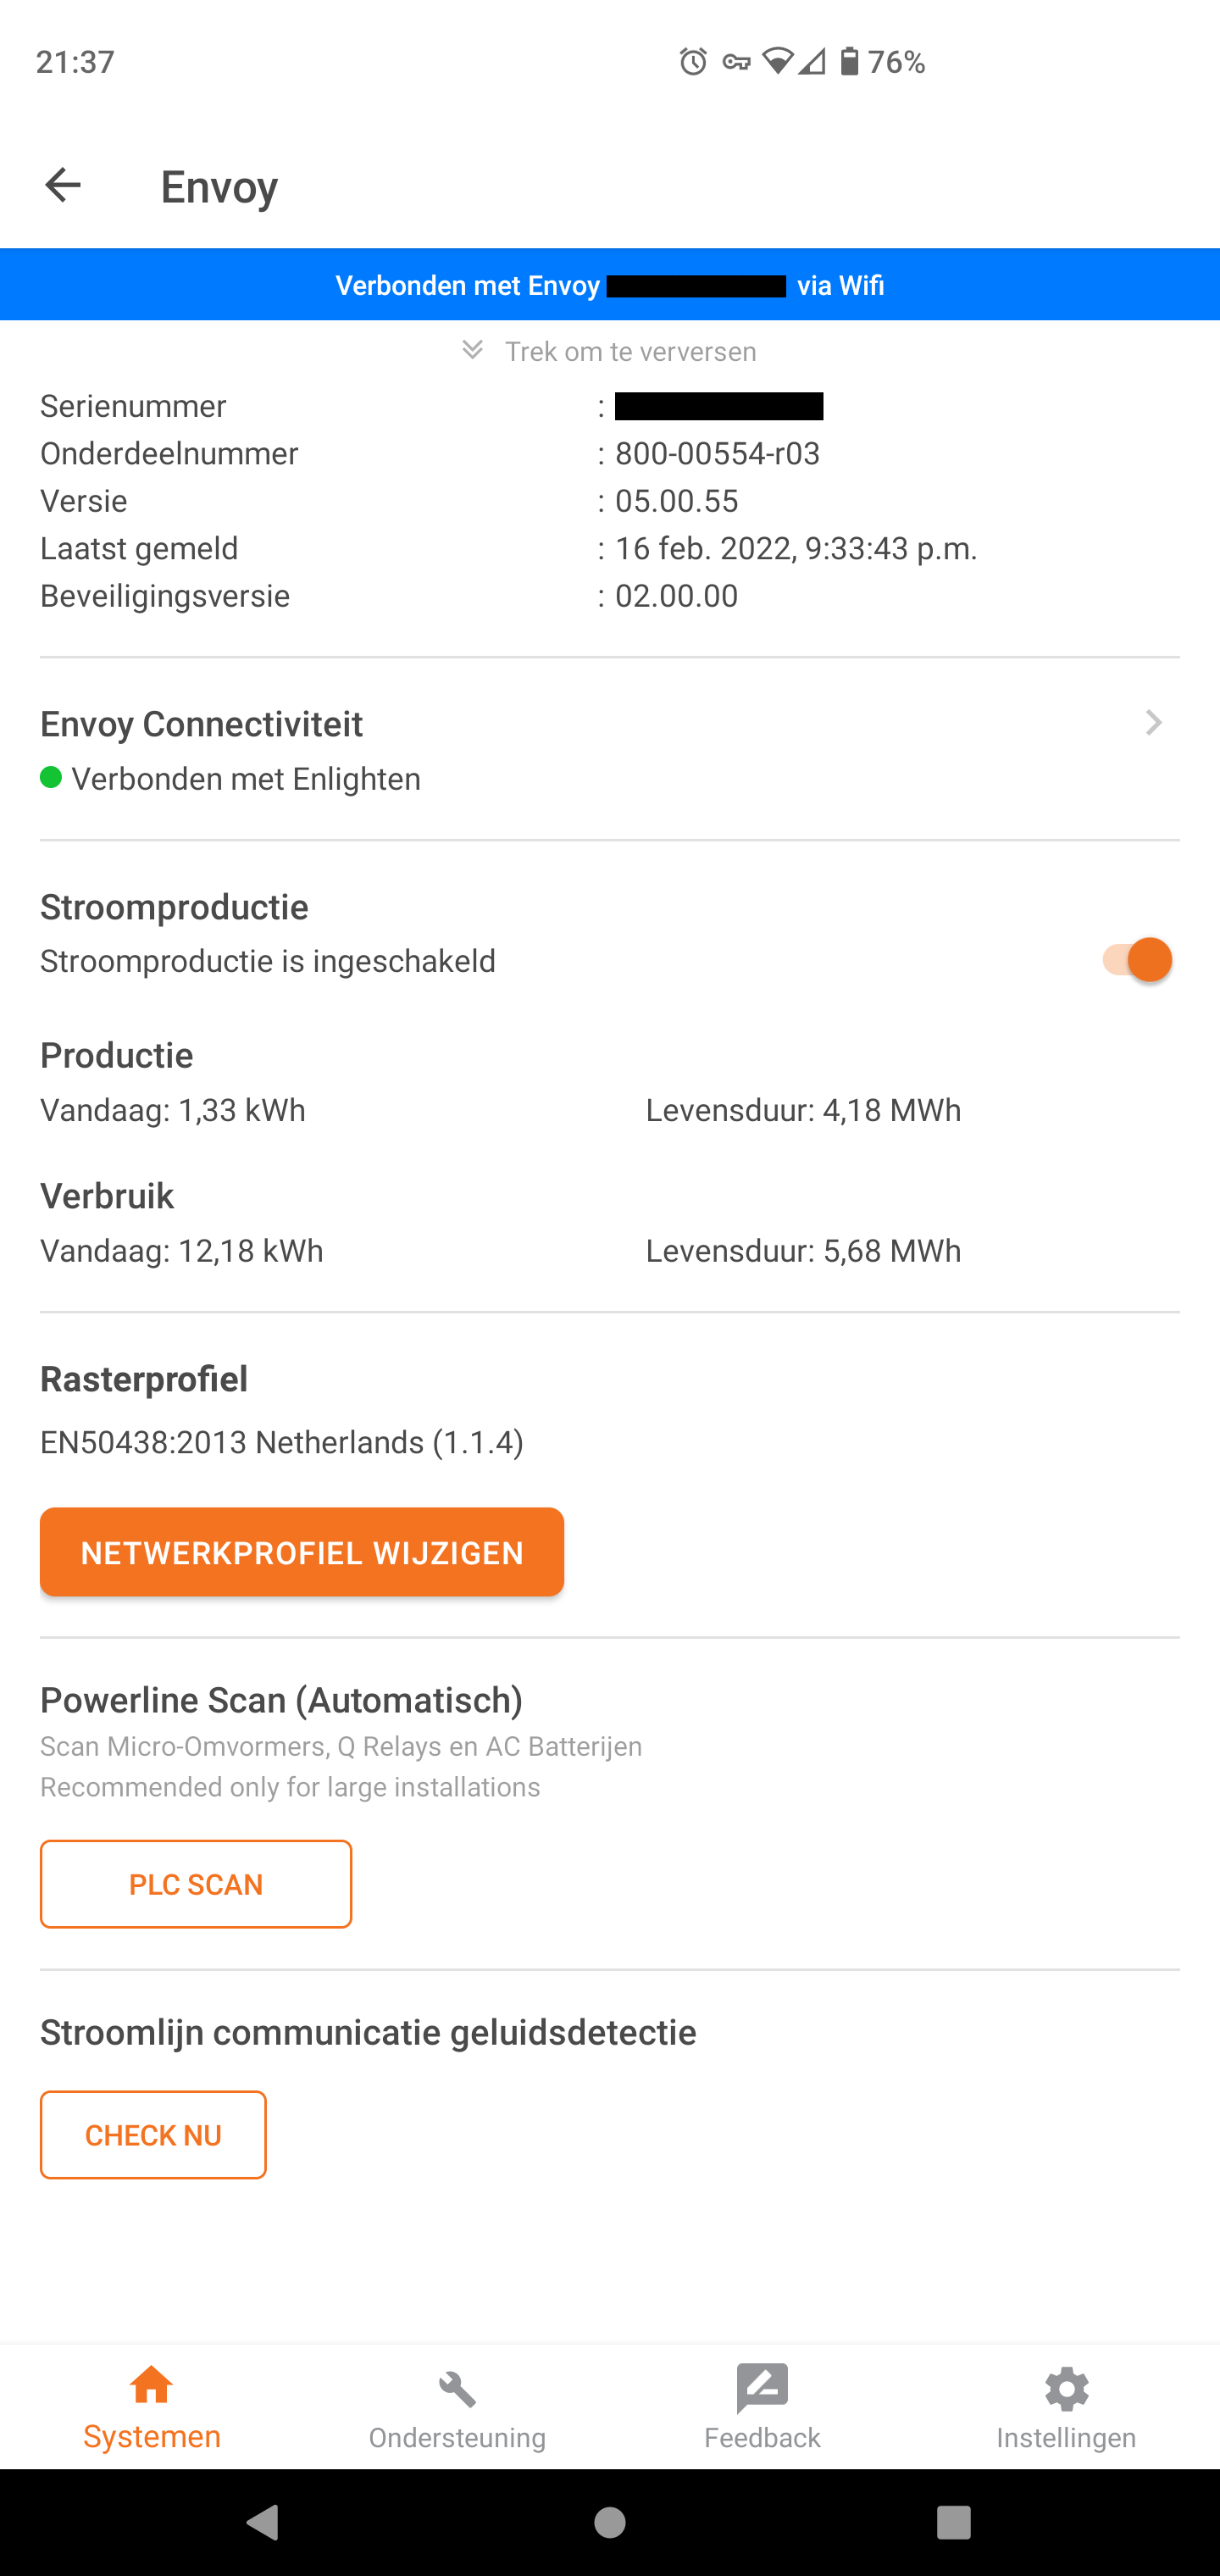Tap the Ondersteuning wrench icon
The height and width of the screenshot is (2576, 1220).
[x=457, y=2389]
